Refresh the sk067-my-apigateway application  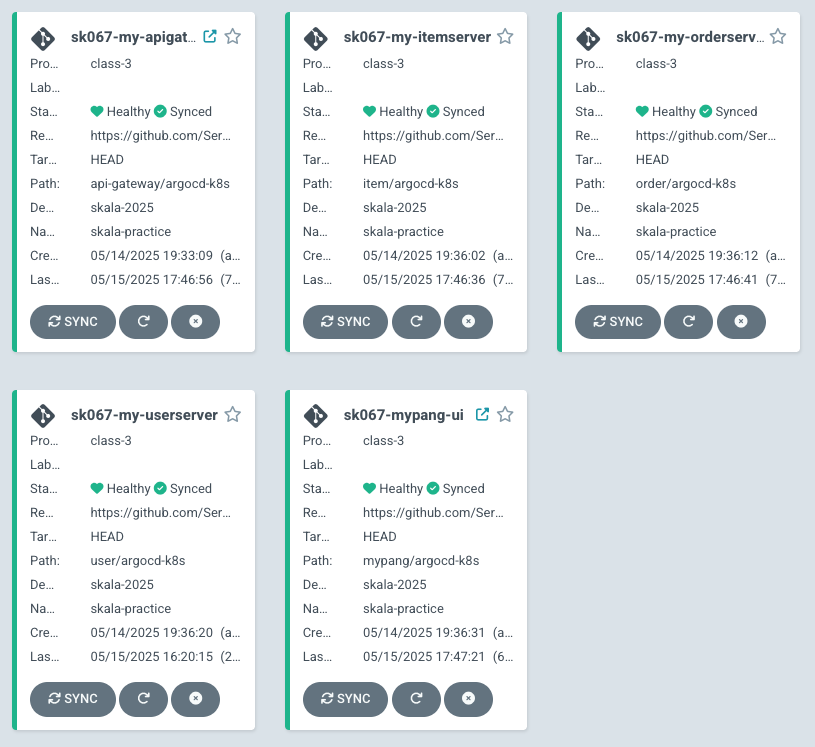(x=143, y=322)
